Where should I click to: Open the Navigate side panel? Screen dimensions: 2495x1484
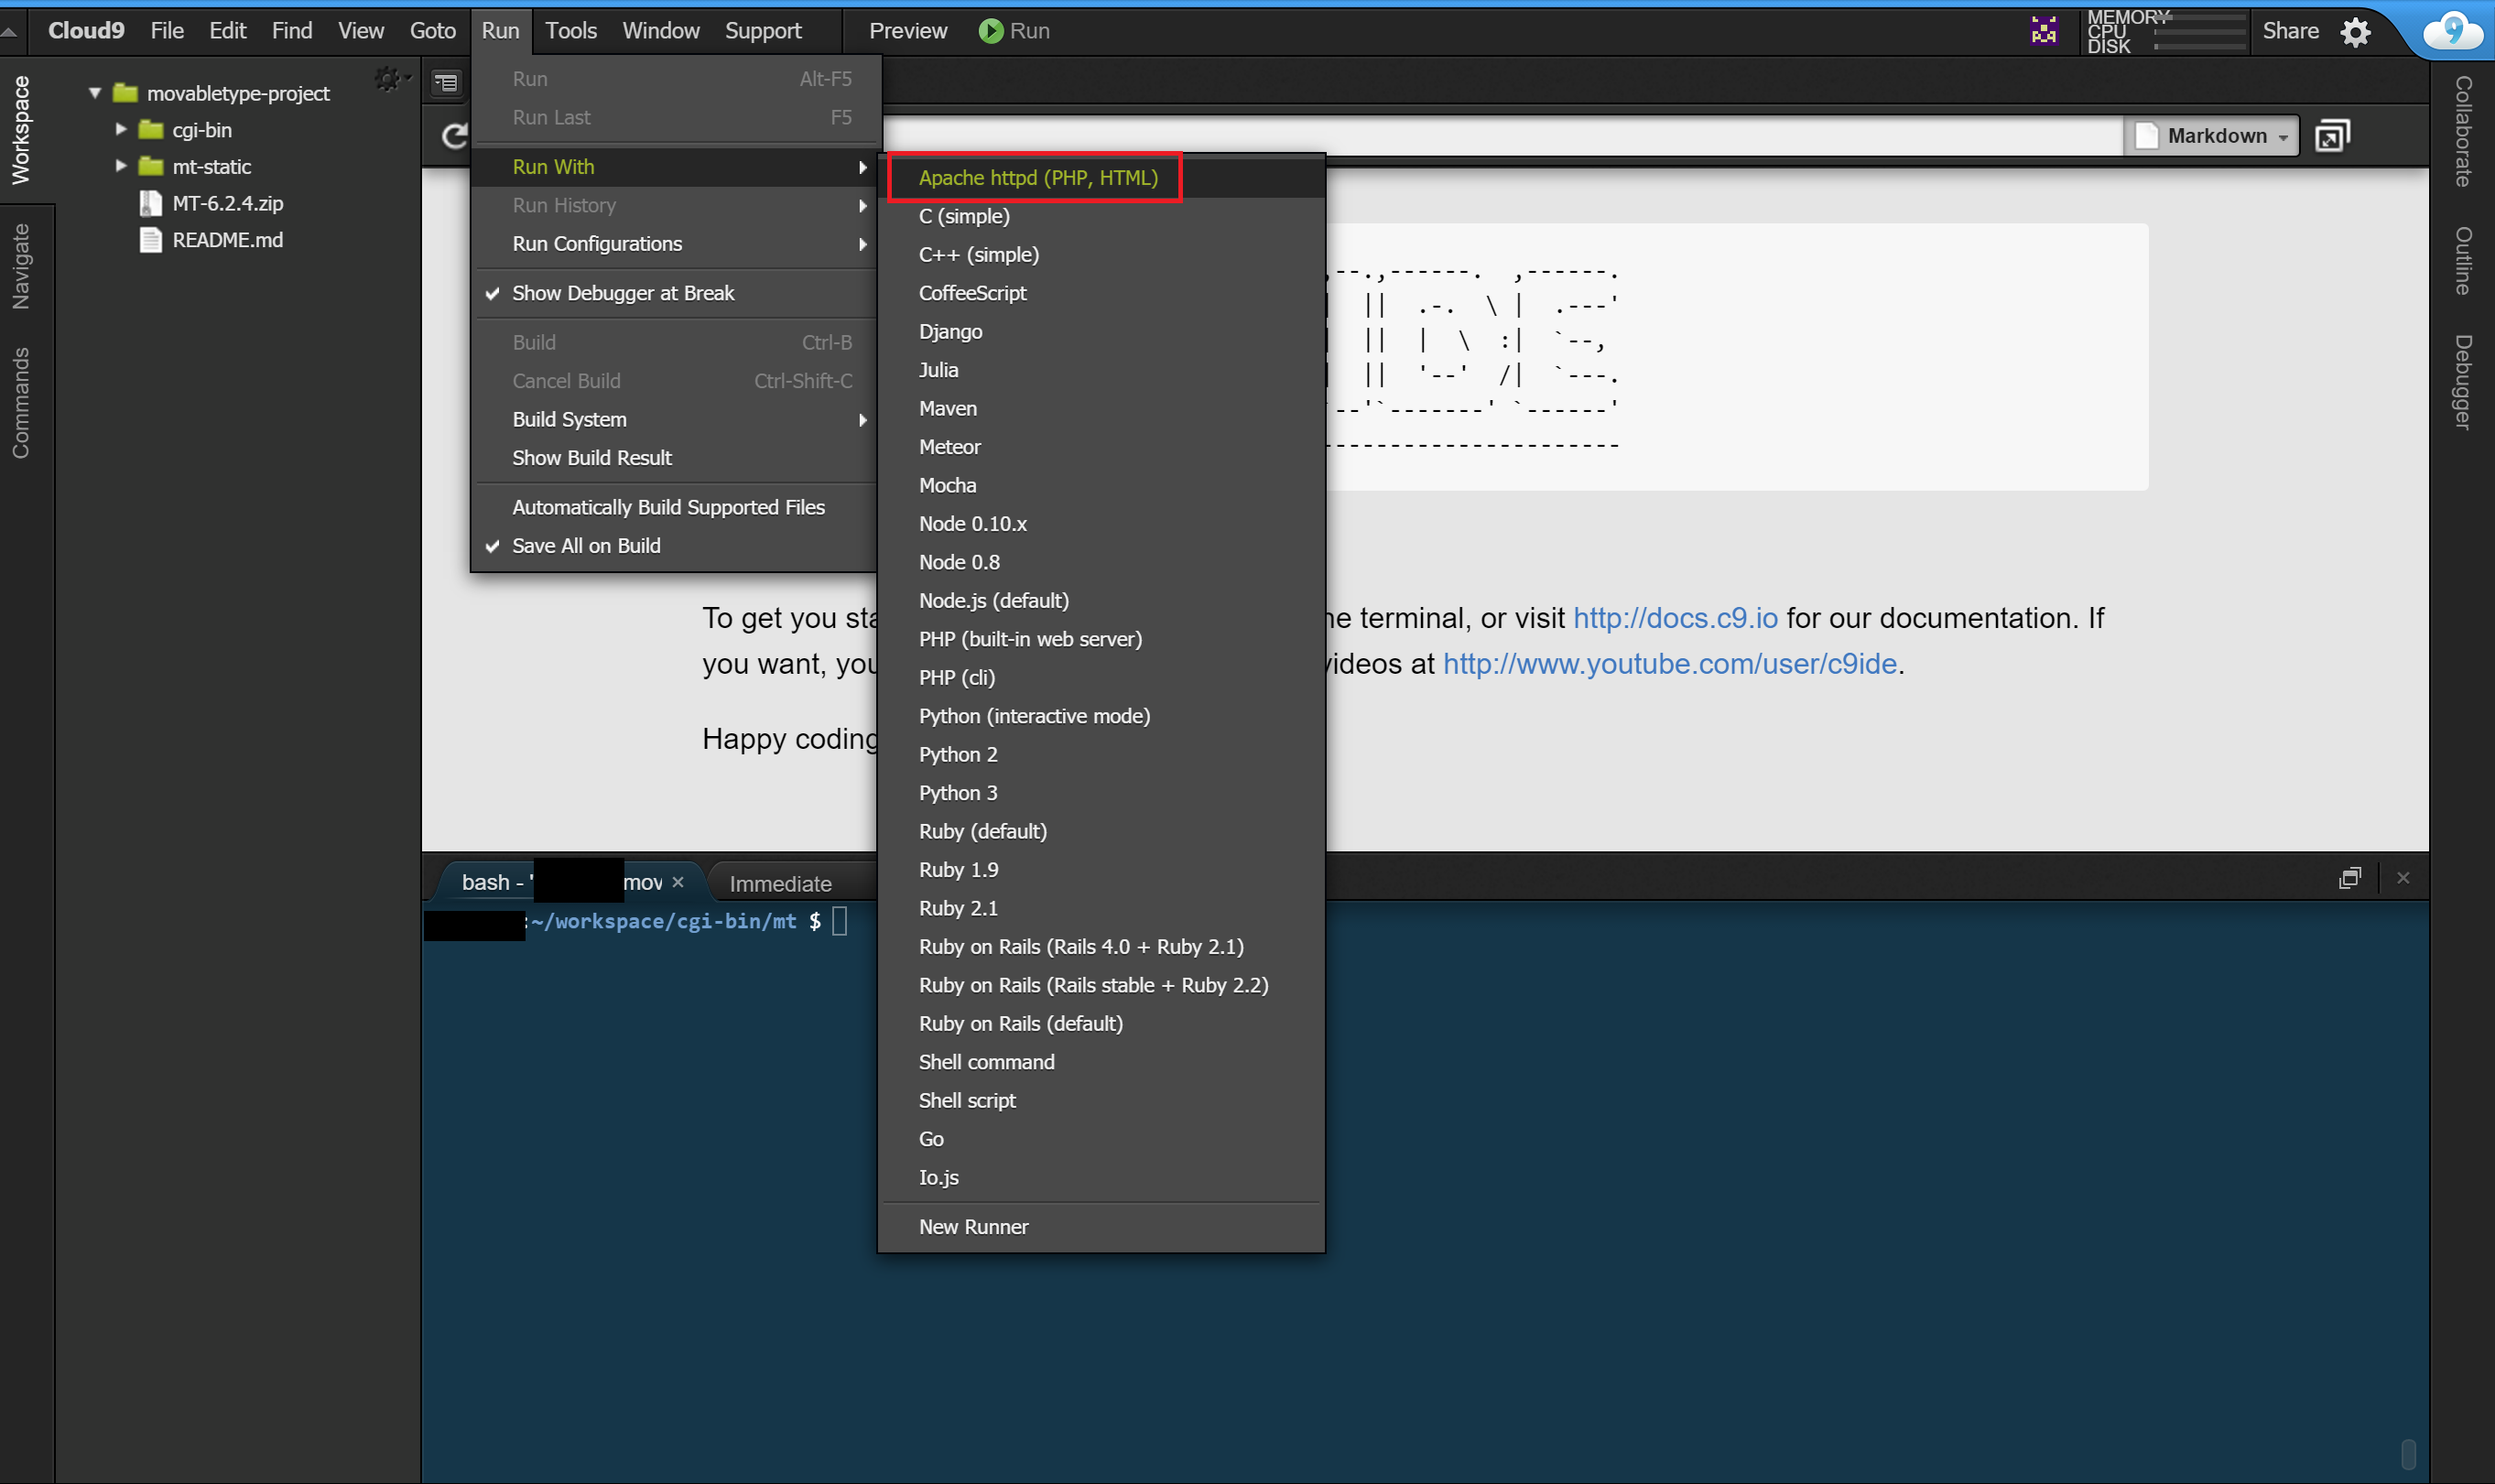(22, 267)
